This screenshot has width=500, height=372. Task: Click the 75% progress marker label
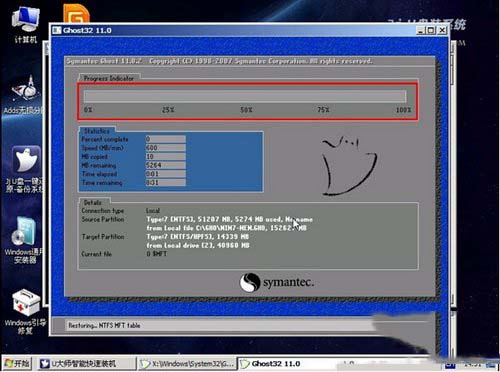click(323, 110)
